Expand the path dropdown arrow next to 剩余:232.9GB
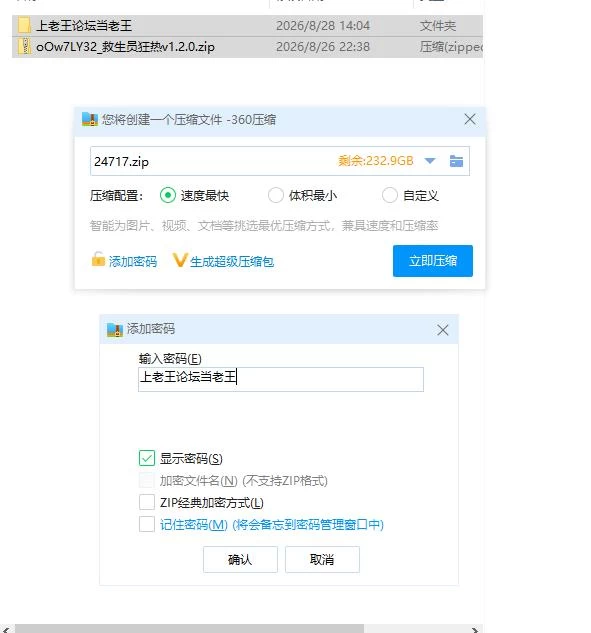 point(430,161)
